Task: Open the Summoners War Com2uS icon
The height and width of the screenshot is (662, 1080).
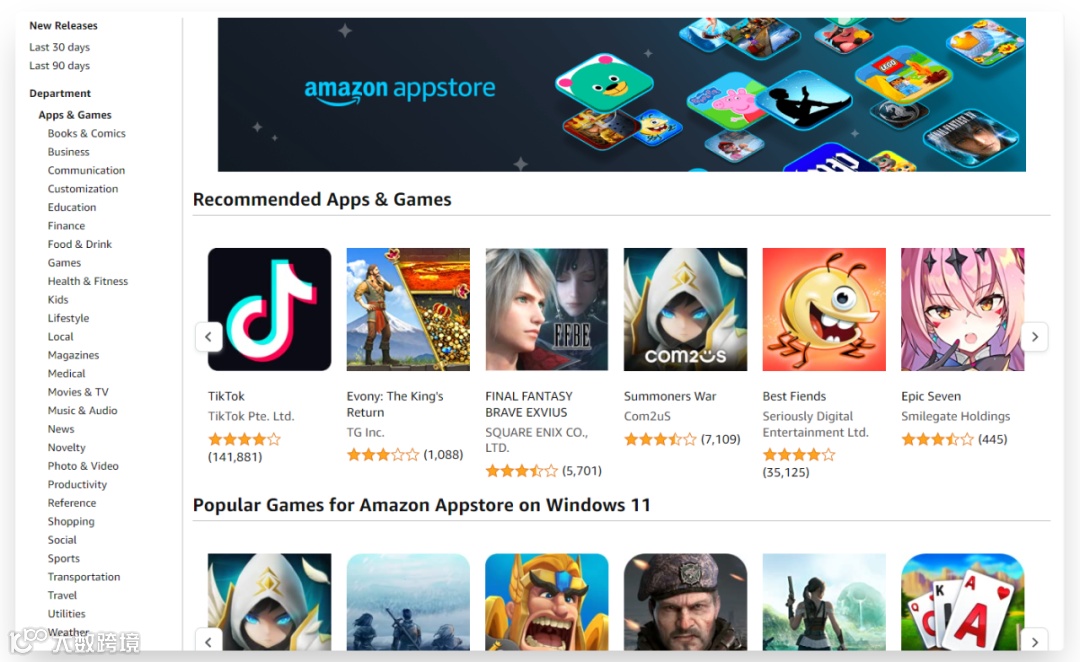Action: [685, 309]
